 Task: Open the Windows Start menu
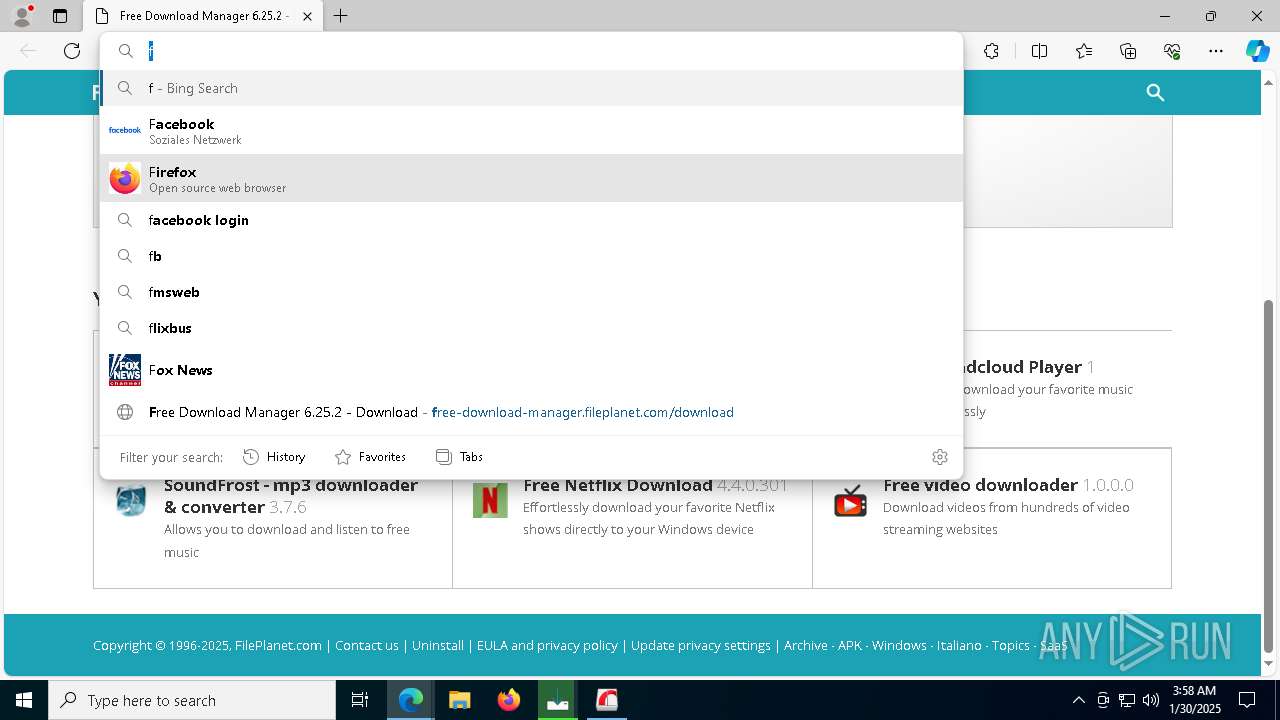24,700
